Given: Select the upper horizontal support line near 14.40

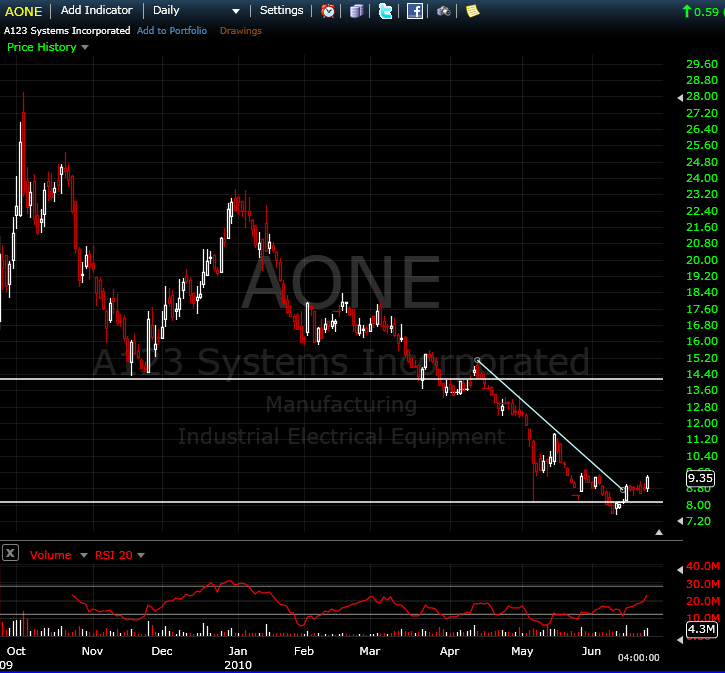Looking at the screenshot, I should pyautogui.click(x=331, y=379).
